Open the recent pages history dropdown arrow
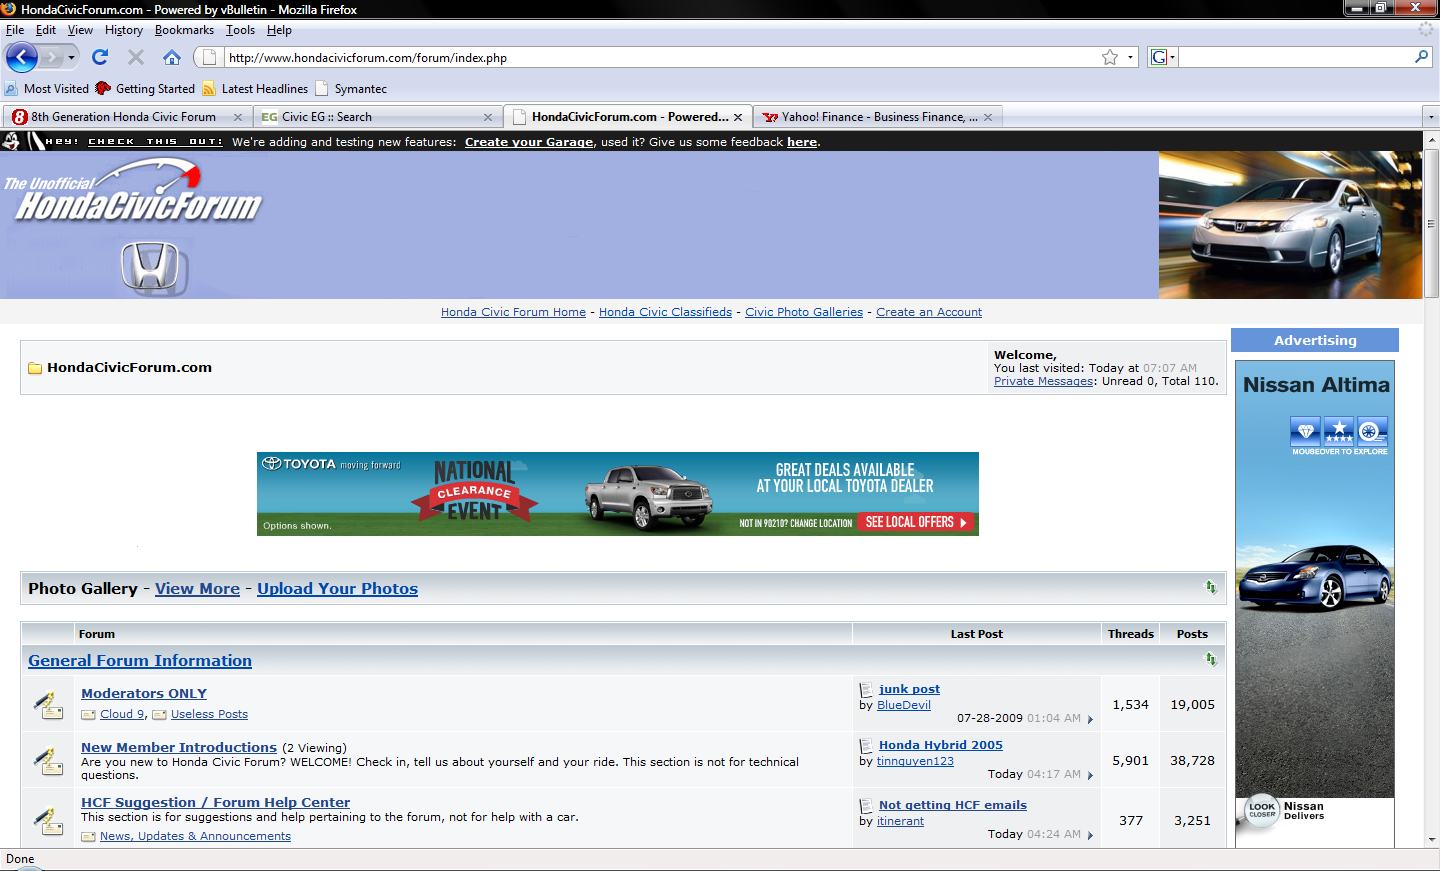This screenshot has height=871, width=1440. pos(71,57)
